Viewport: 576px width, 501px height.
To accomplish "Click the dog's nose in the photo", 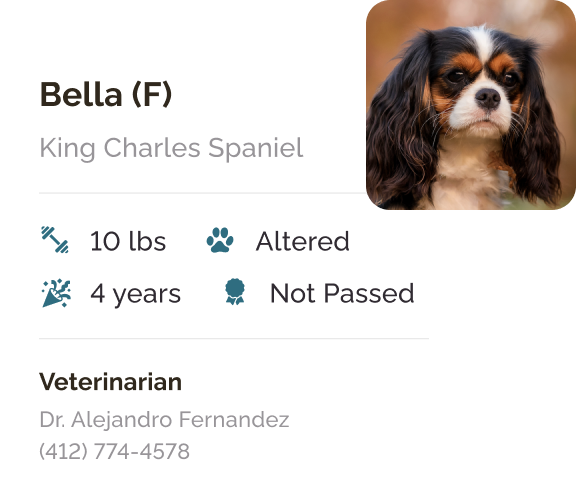I will (487, 98).
